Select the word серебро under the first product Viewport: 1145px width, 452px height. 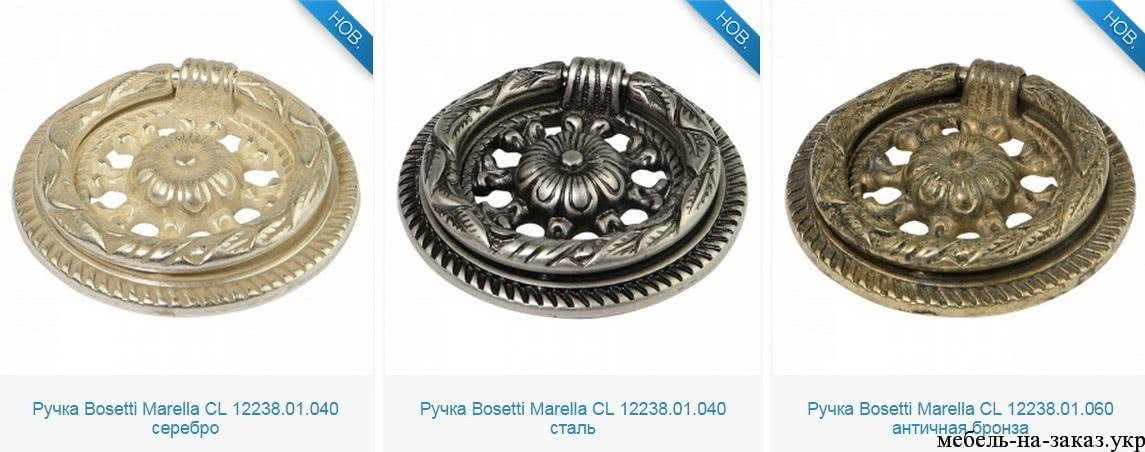pyautogui.click(x=185, y=428)
